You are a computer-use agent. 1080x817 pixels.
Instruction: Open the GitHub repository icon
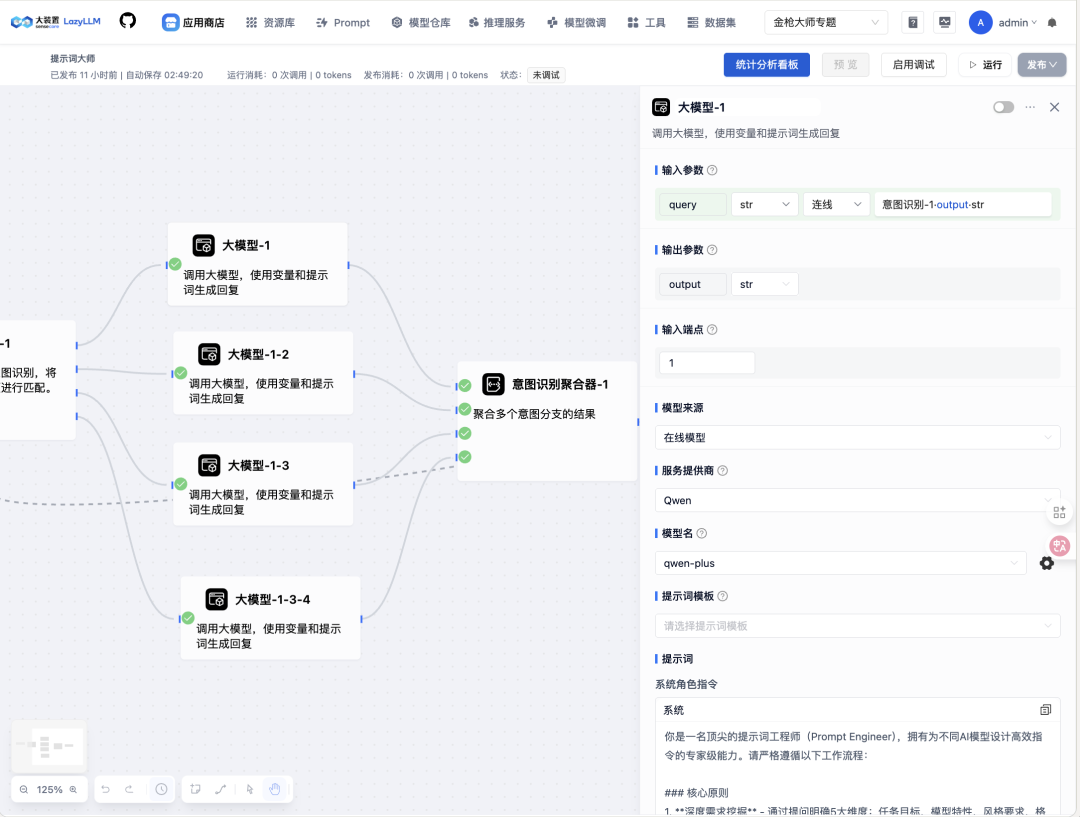pyautogui.click(x=128, y=21)
